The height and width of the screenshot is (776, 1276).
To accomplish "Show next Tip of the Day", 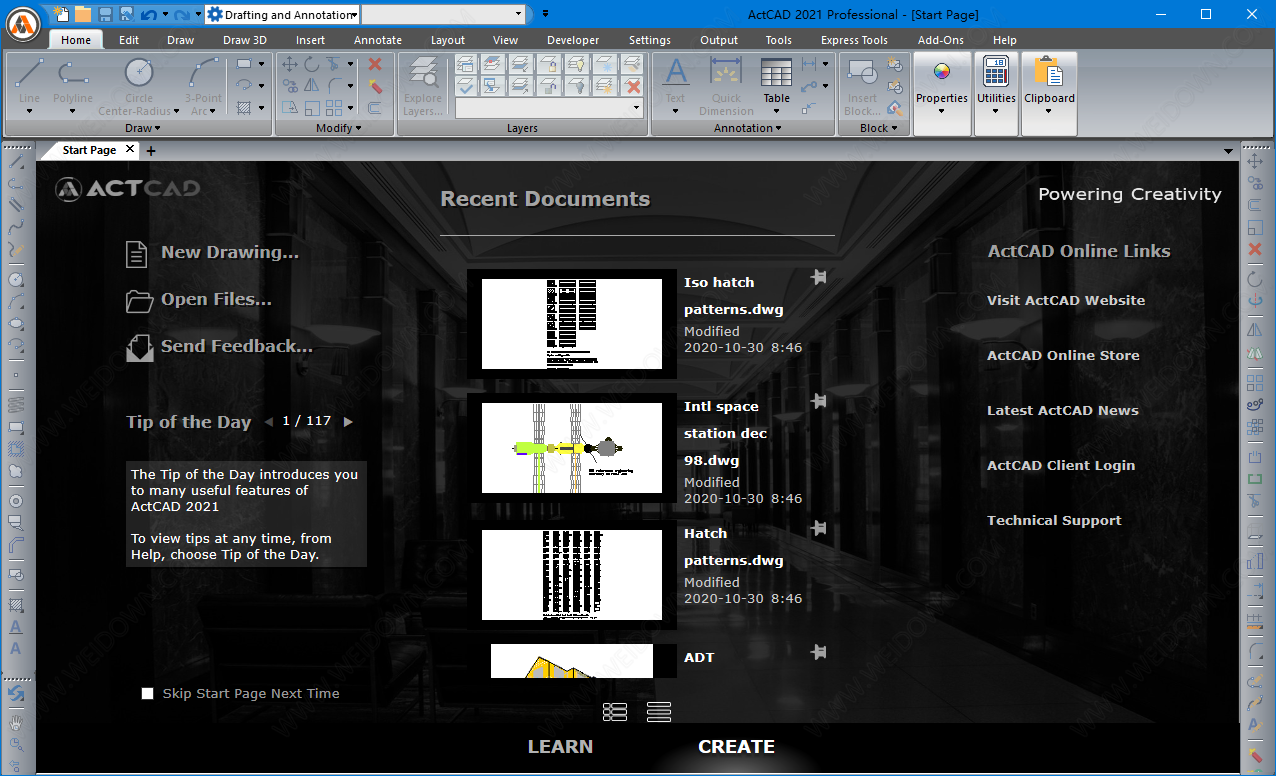I will pyautogui.click(x=348, y=422).
